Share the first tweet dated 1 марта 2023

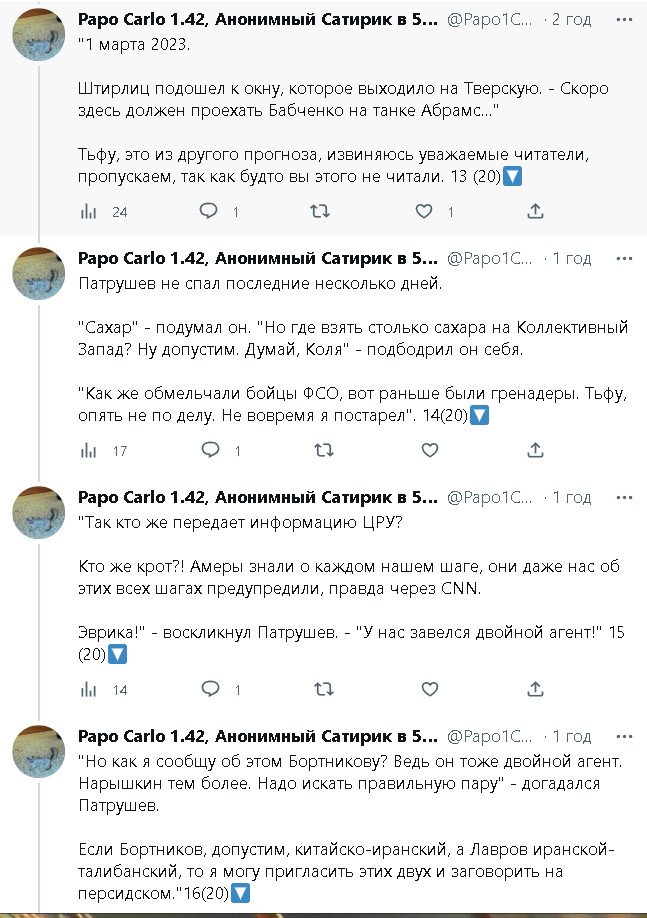(536, 211)
